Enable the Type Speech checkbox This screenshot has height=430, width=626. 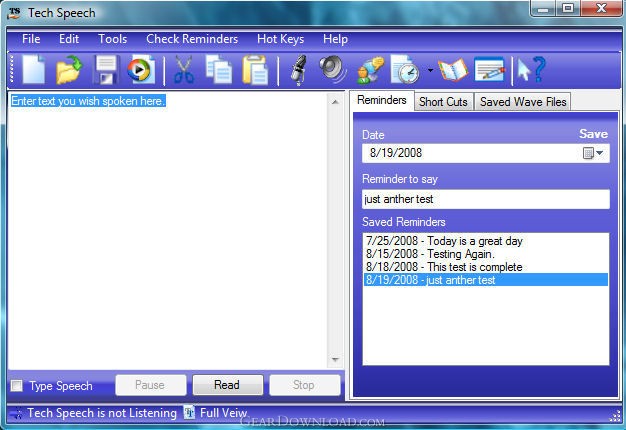point(17,386)
